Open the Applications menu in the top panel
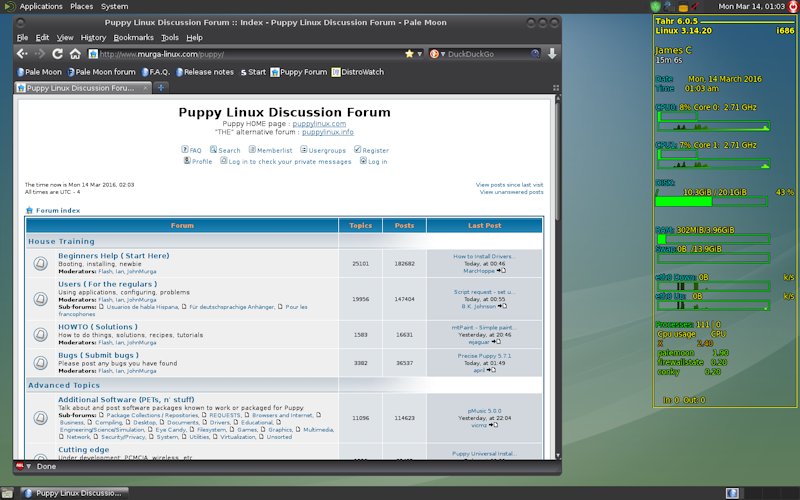800x500 pixels. coord(41,6)
